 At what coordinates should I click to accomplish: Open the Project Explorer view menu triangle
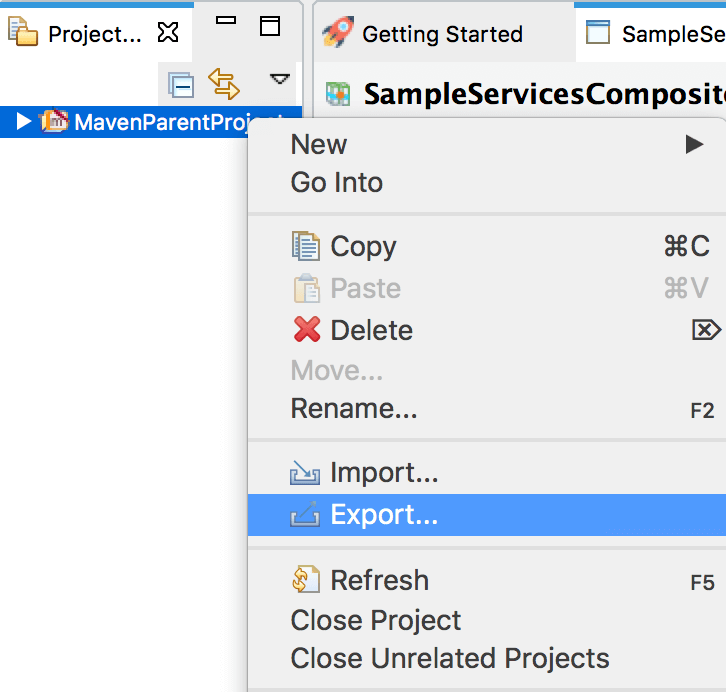click(x=280, y=79)
